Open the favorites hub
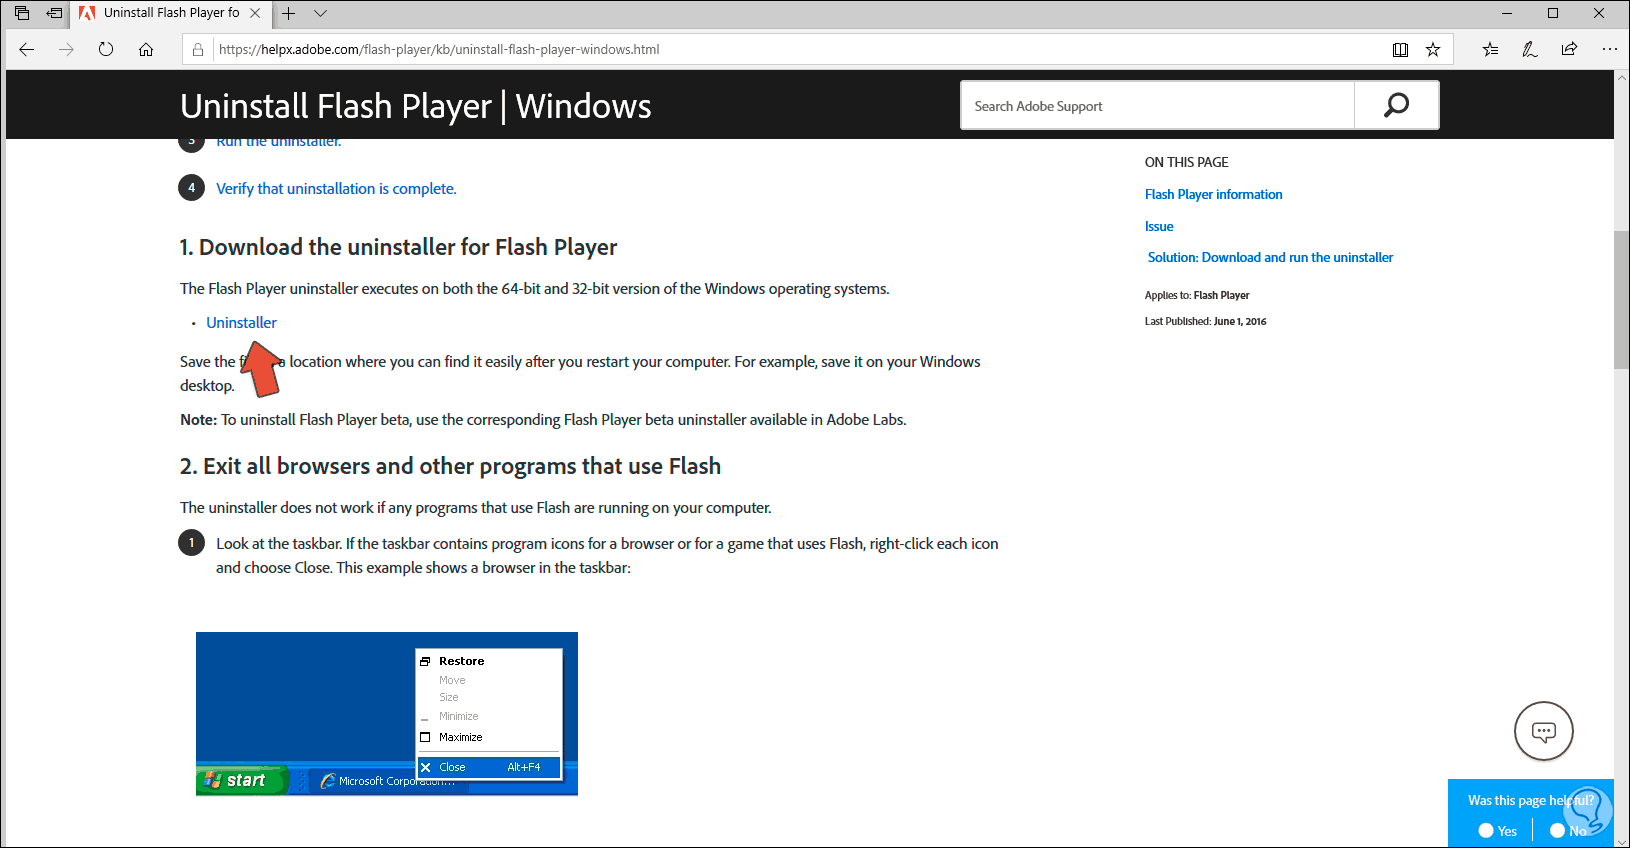This screenshot has height=848, width=1630. click(x=1490, y=49)
